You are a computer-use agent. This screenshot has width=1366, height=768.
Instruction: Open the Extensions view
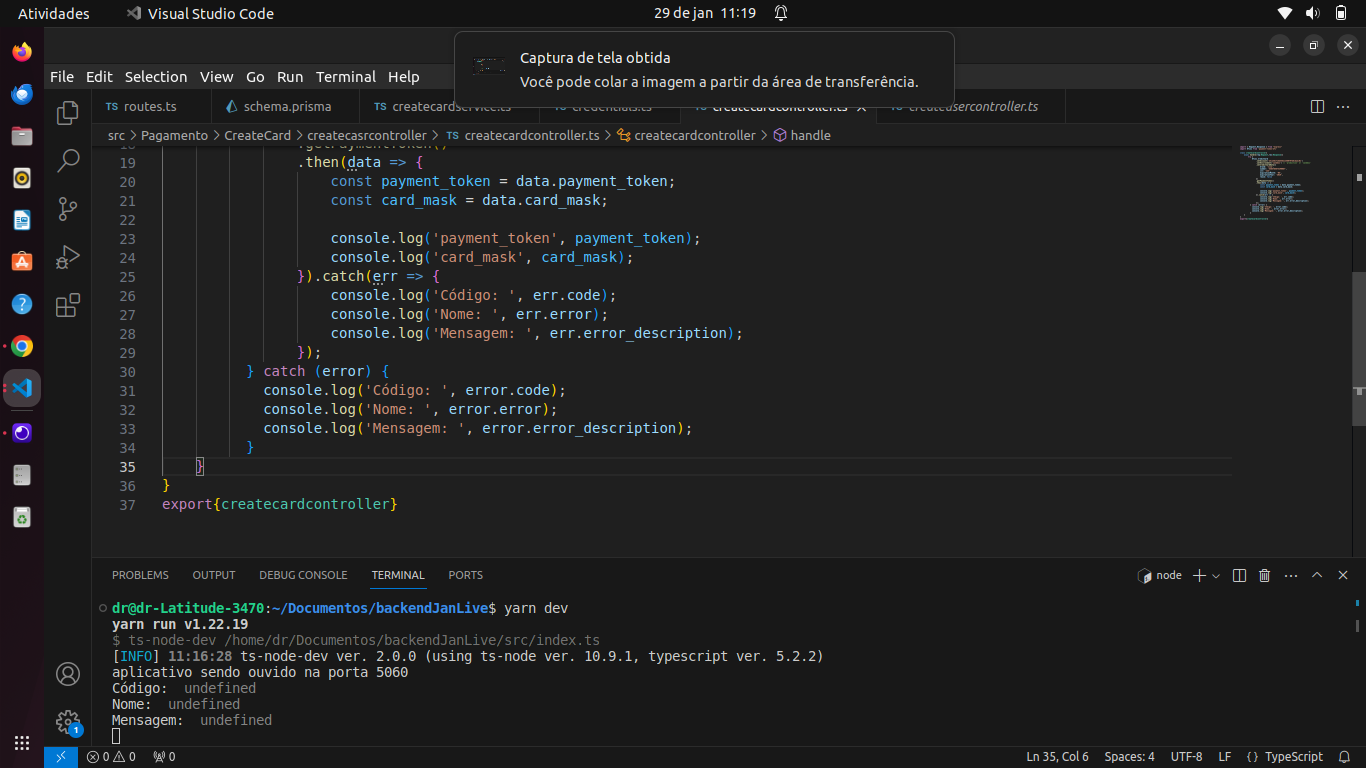68,305
